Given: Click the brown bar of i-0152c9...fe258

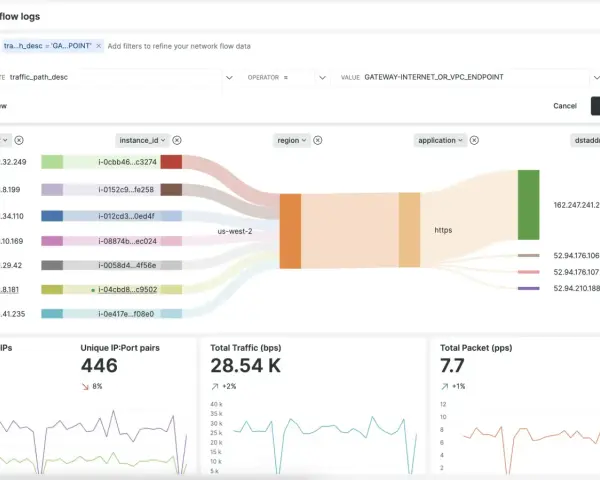Looking at the screenshot, I should (x=171, y=189).
